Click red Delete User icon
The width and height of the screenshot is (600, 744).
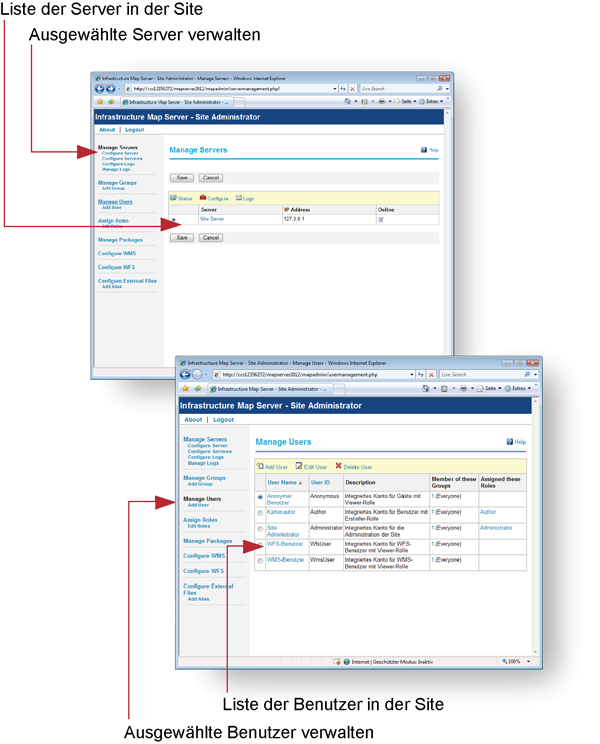click(339, 466)
